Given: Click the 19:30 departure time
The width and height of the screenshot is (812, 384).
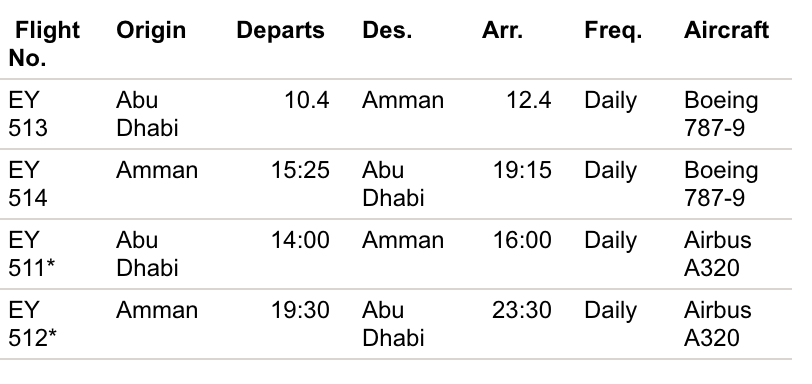Looking at the screenshot, I should (300, 310).
